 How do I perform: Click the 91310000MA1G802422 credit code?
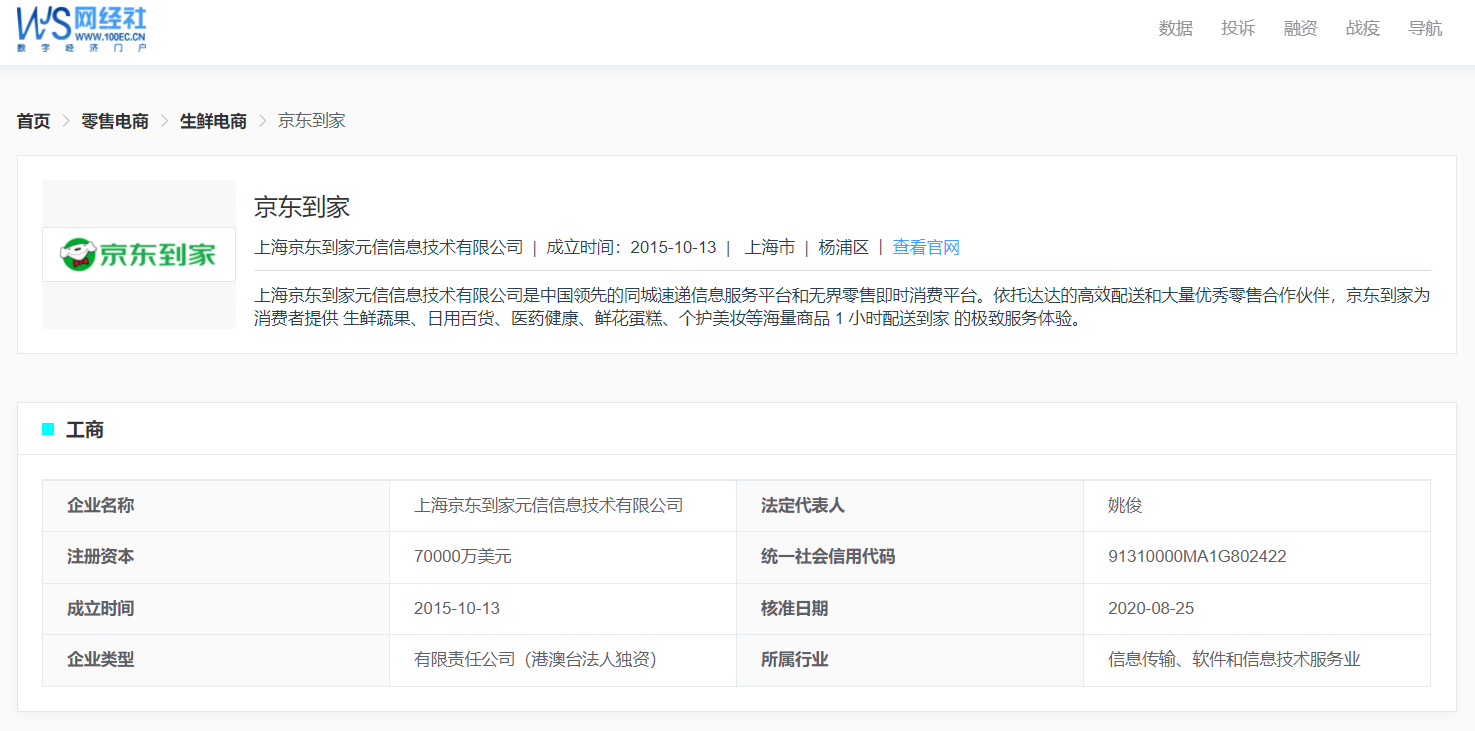pos(1197,557)
